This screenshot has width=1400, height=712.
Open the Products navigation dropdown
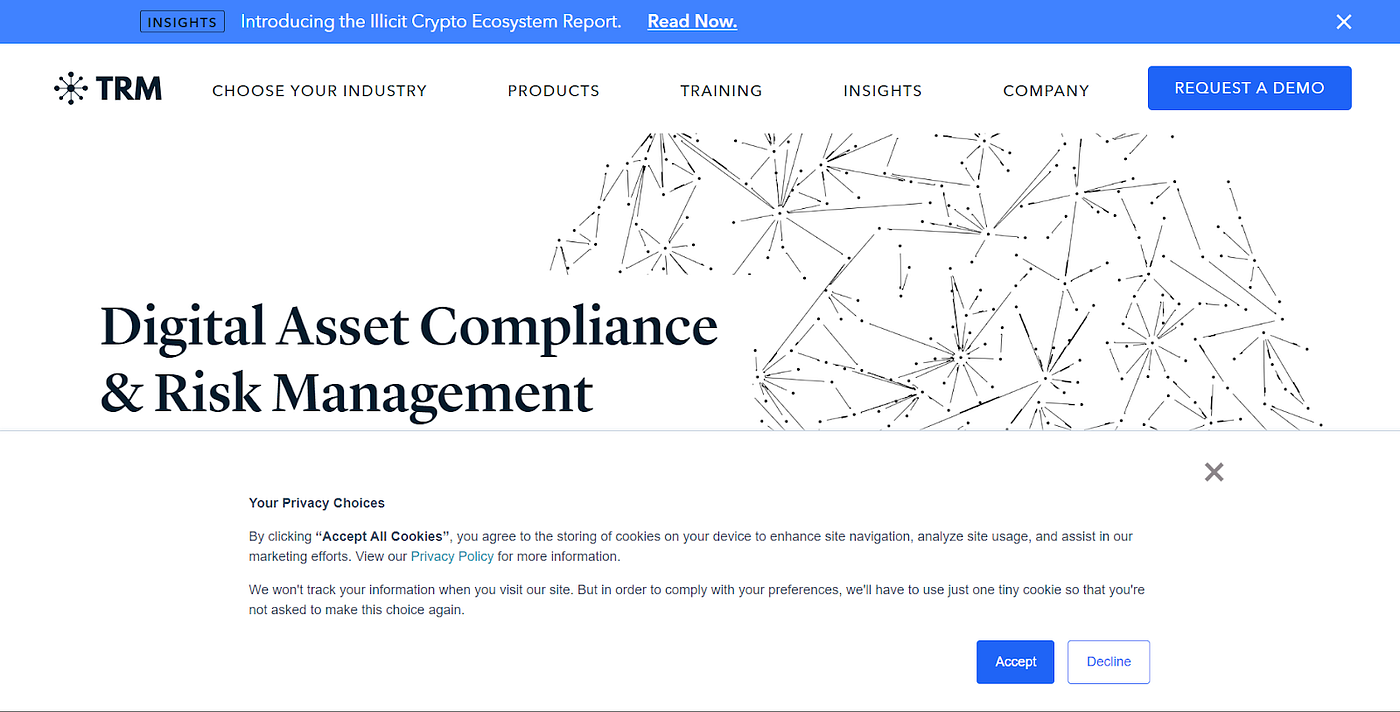(x=553, y=90)
